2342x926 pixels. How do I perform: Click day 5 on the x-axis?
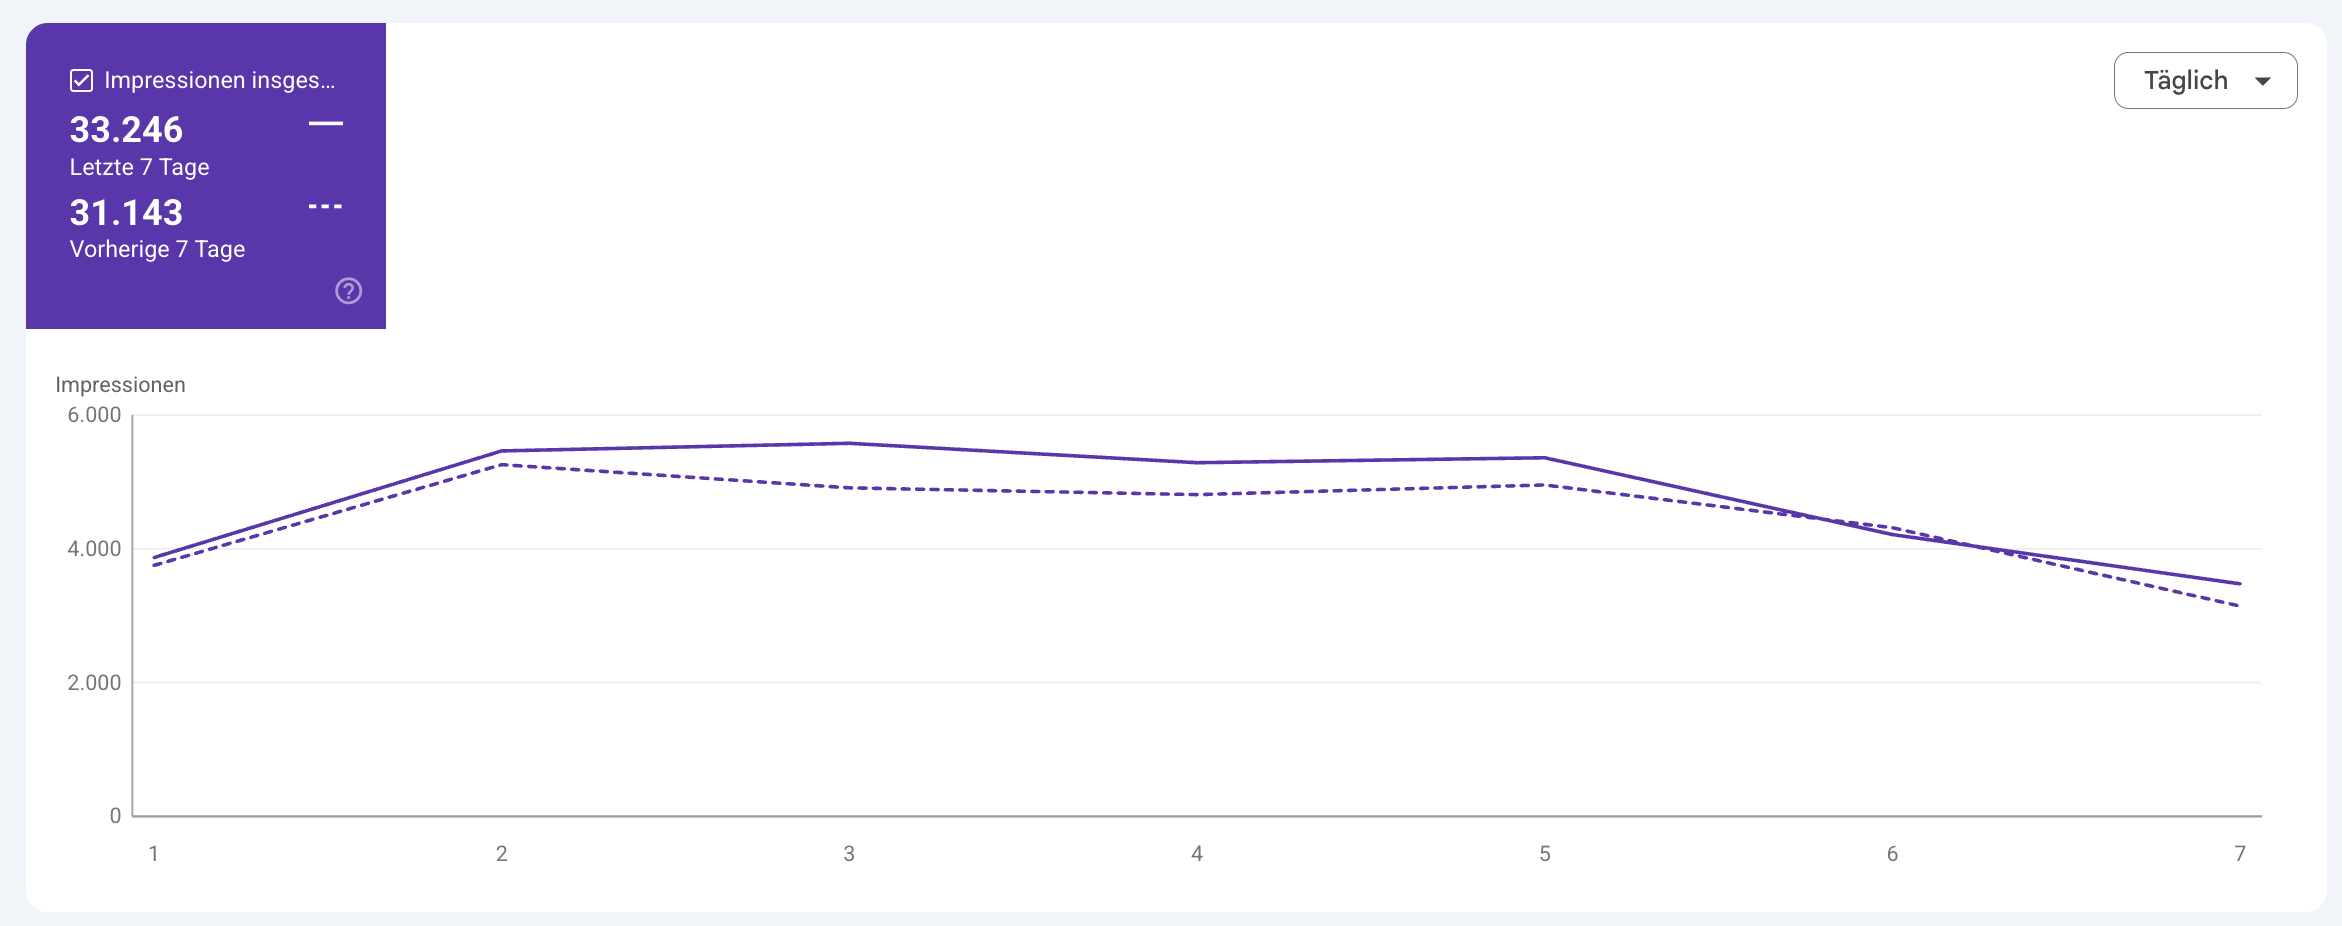pos(1545,854)
